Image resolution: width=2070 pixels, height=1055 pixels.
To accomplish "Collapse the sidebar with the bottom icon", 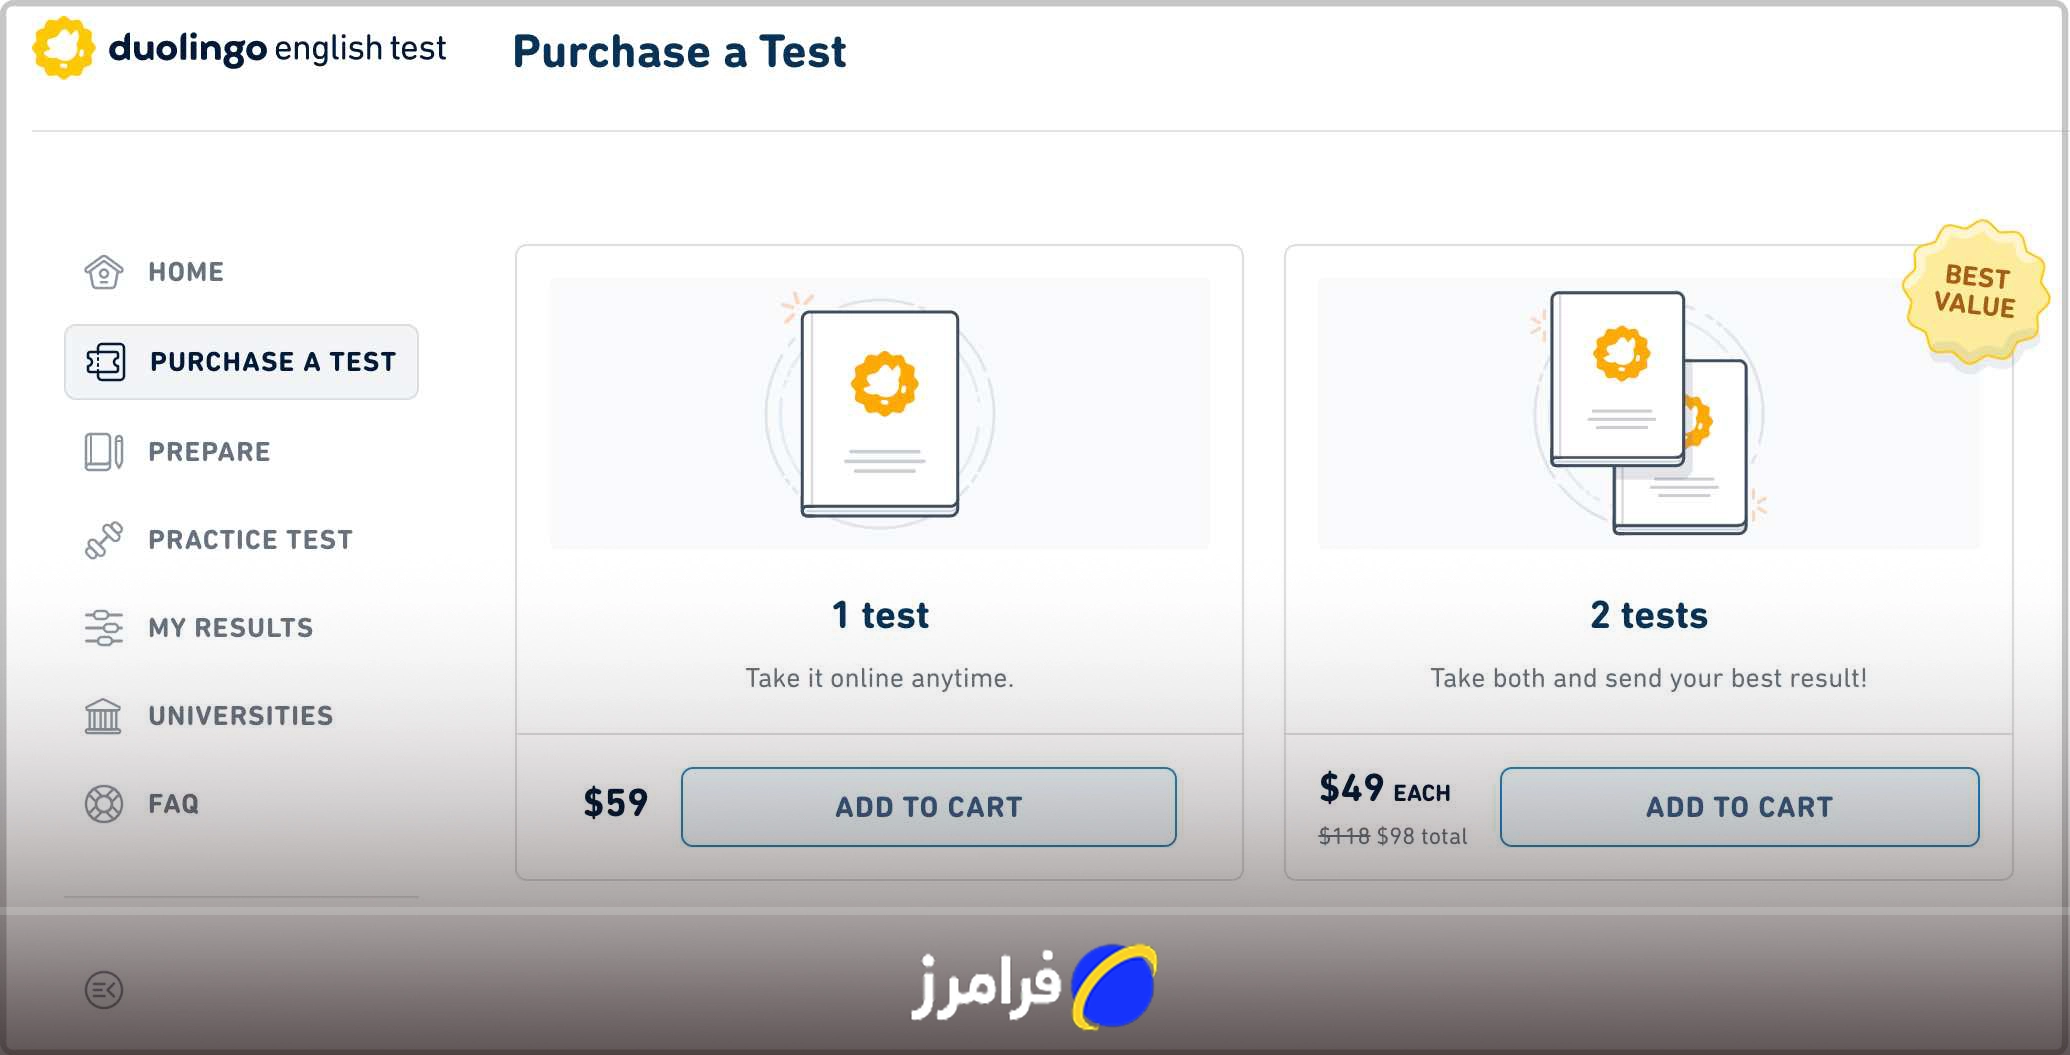I will pyautogui.click(x=104, y=990).
